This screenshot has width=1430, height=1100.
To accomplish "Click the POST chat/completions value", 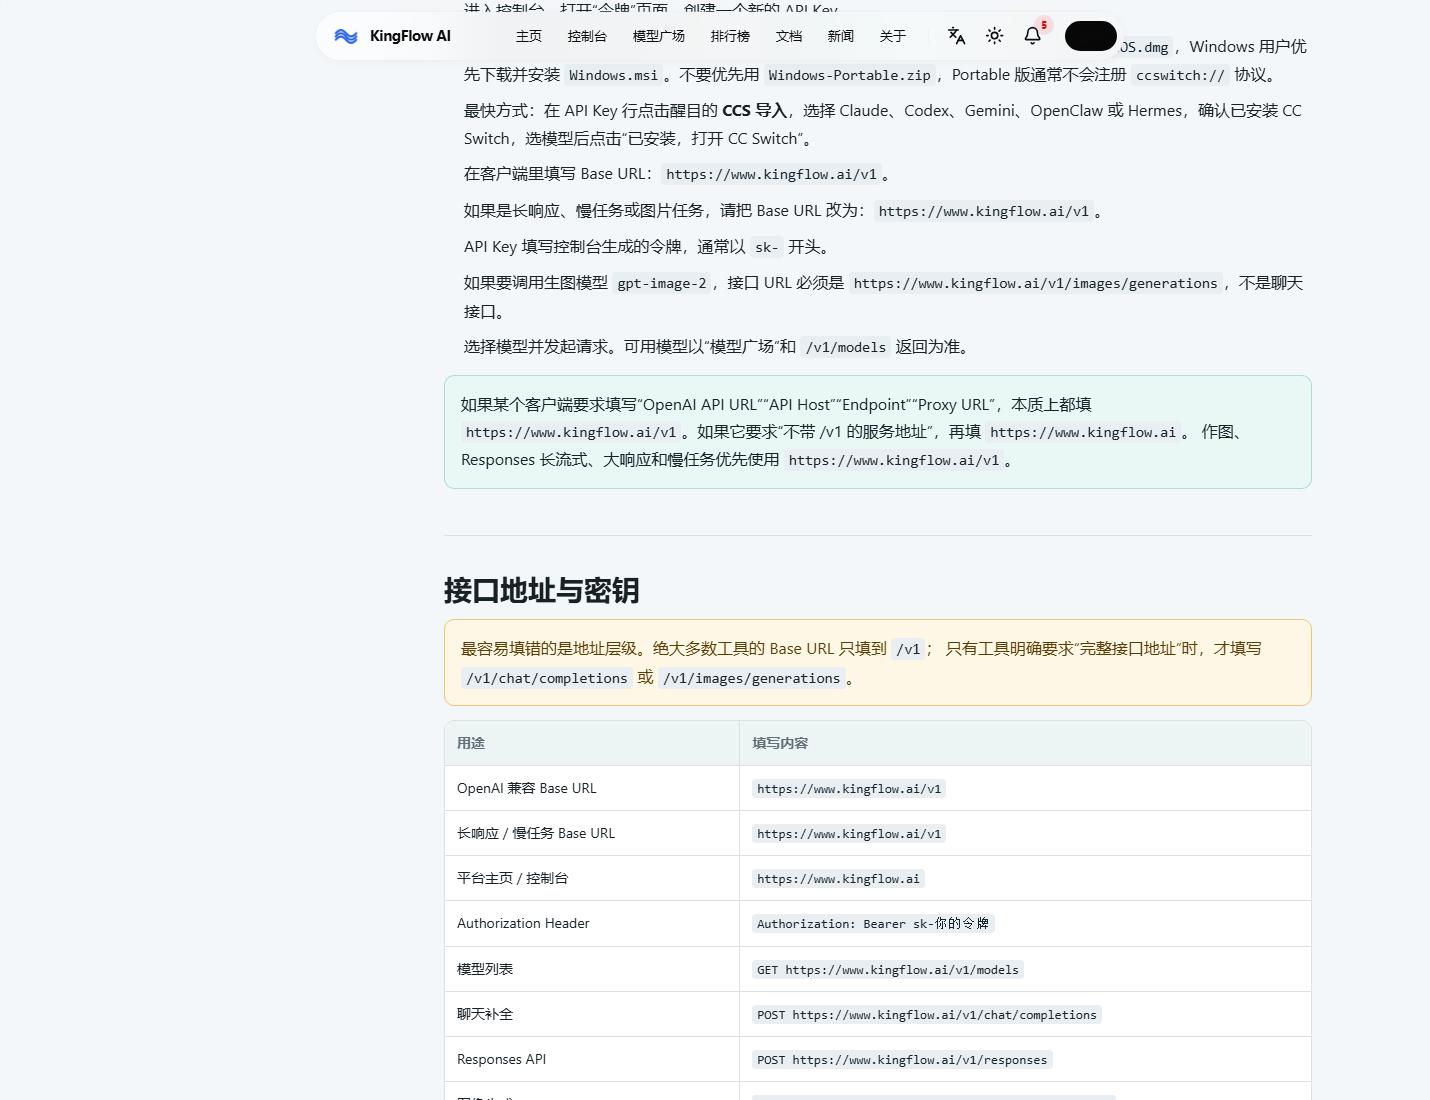I will 927,1015.
